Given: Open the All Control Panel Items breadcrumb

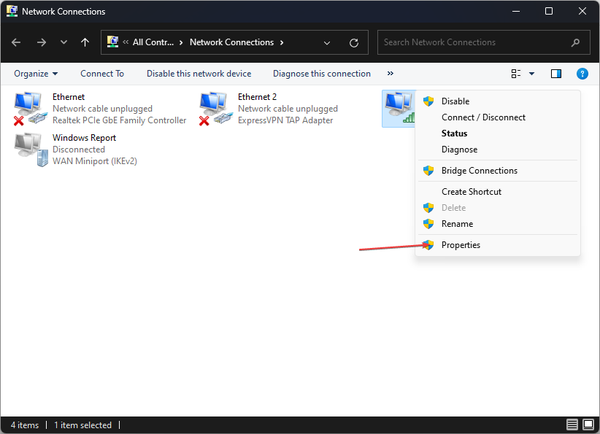Looking at the screenshot, I should 153,42.
